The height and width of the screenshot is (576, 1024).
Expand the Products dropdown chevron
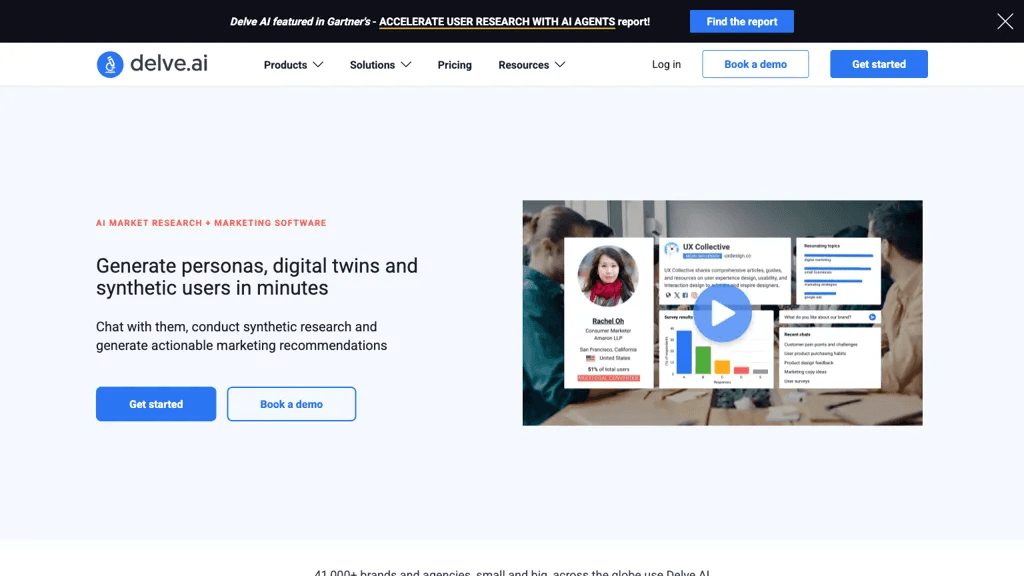(318, 65)
